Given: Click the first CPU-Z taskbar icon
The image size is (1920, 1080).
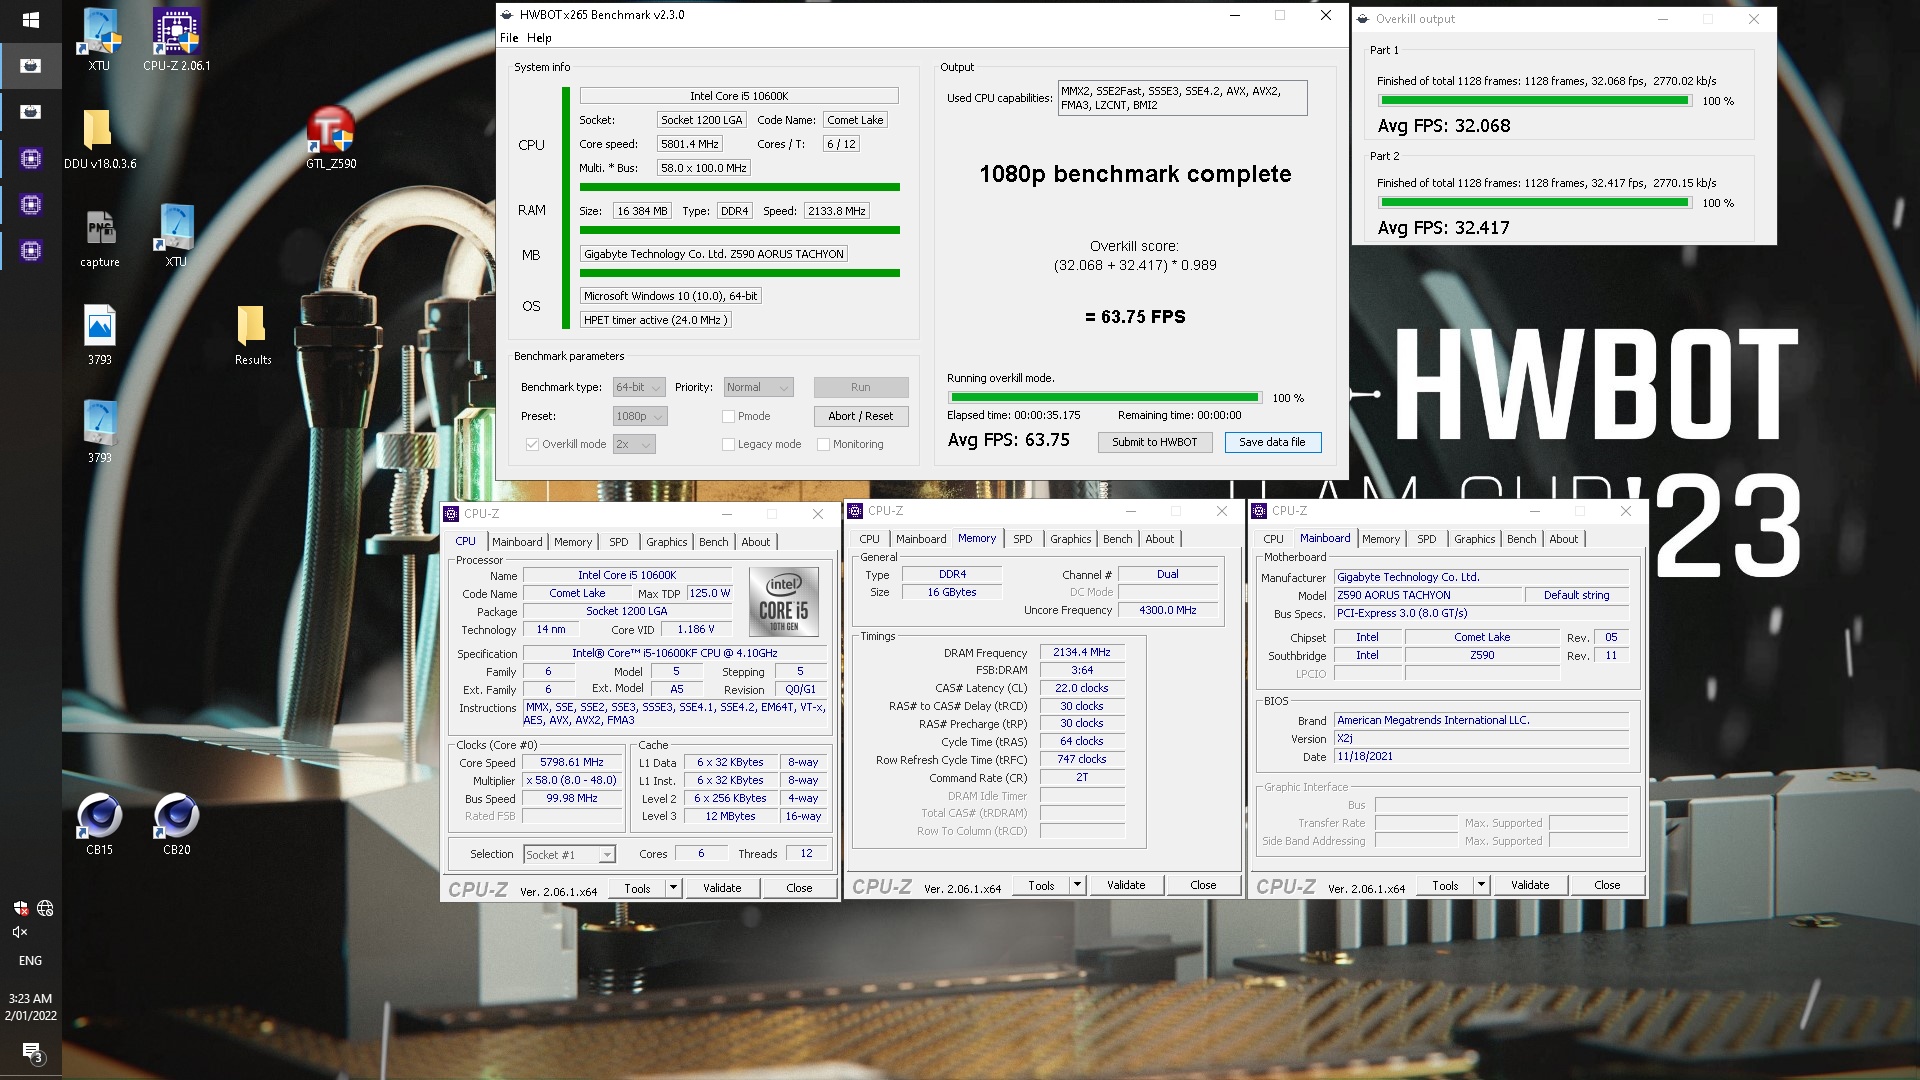Looking at the screenshot, I should point(31,159).
